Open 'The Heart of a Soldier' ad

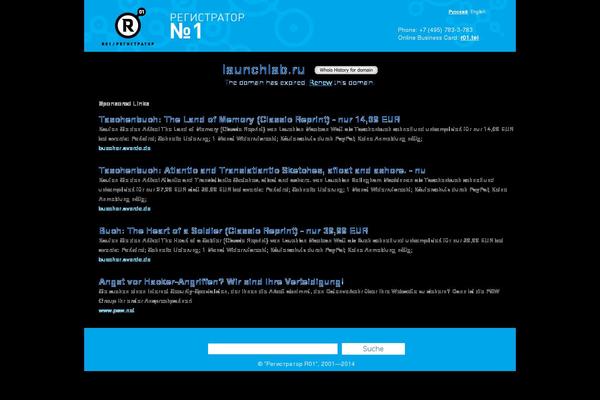pyautogui.click(x=233, y=231)
